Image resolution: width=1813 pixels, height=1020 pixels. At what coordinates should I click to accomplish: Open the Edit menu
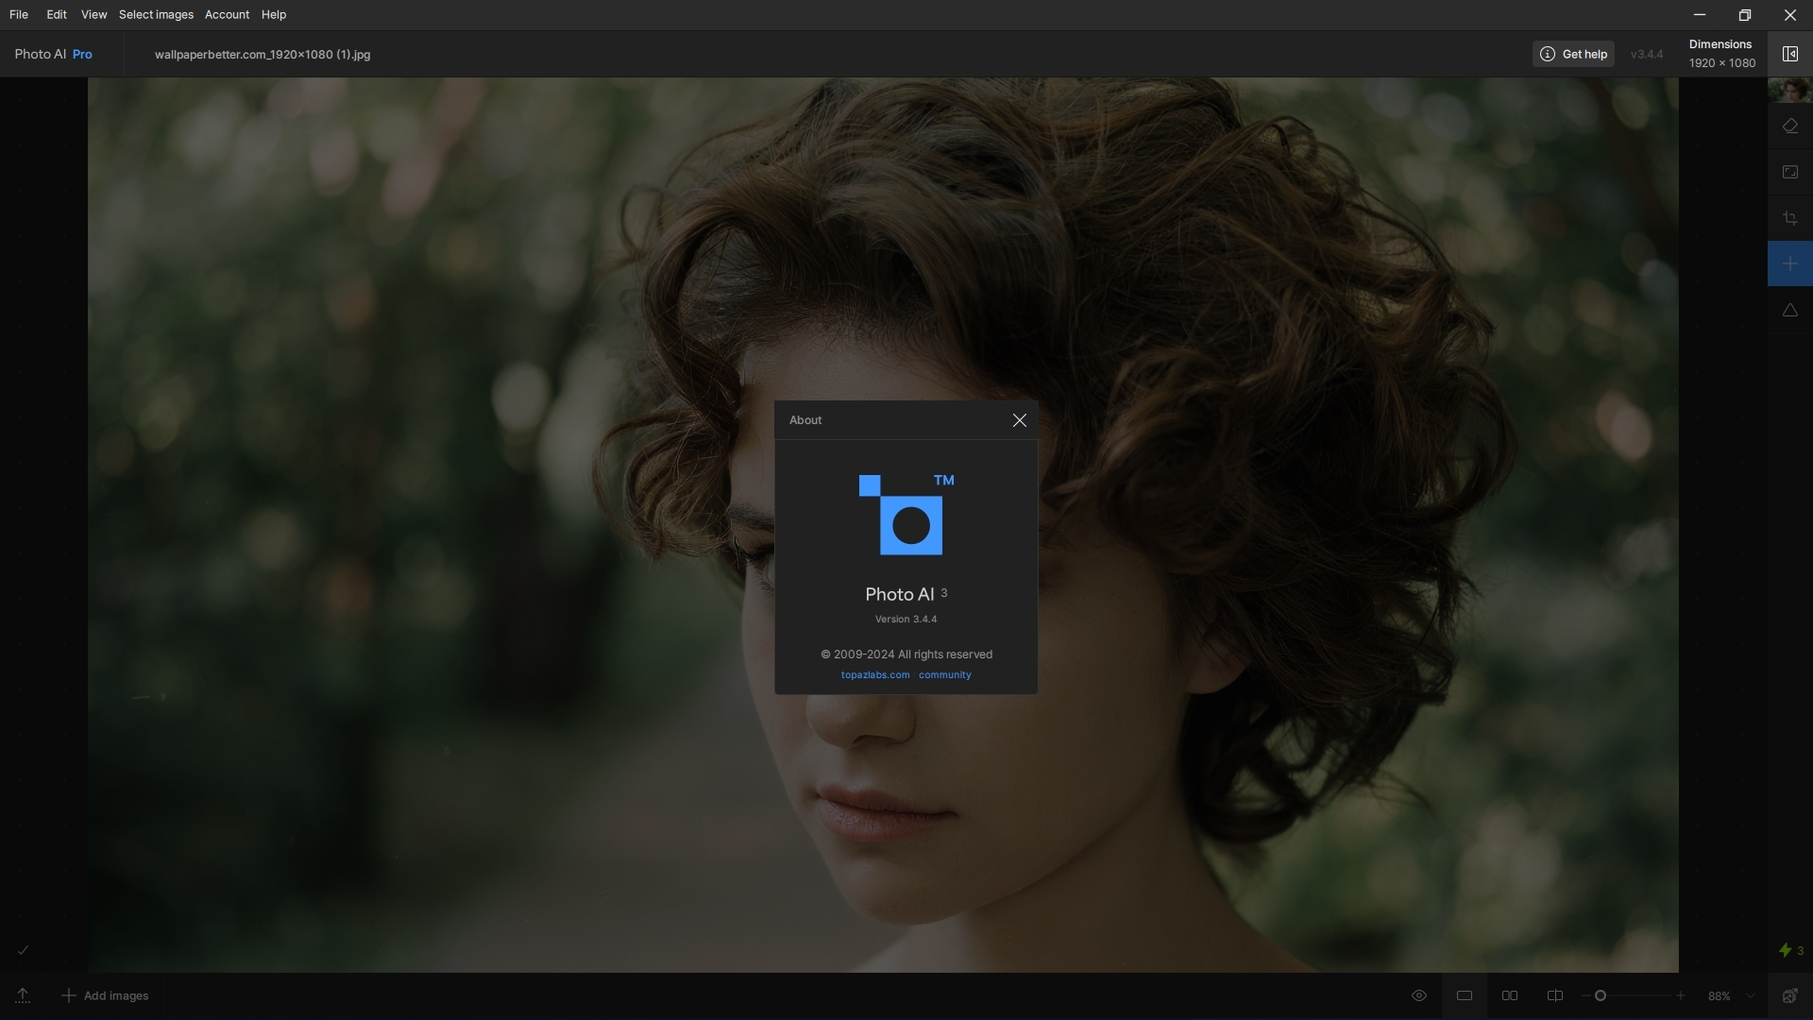pyautogui.click(x=56, y=15)
